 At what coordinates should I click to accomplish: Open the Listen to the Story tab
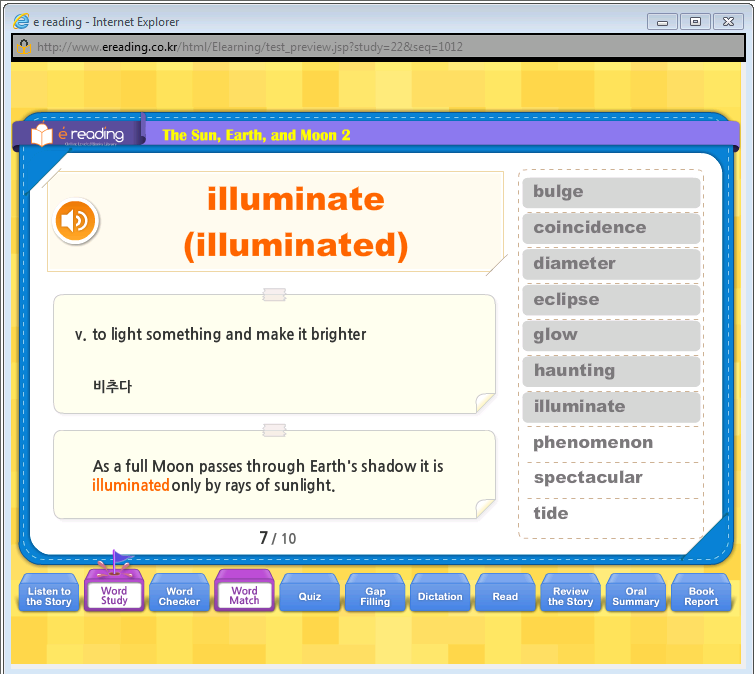49,593
